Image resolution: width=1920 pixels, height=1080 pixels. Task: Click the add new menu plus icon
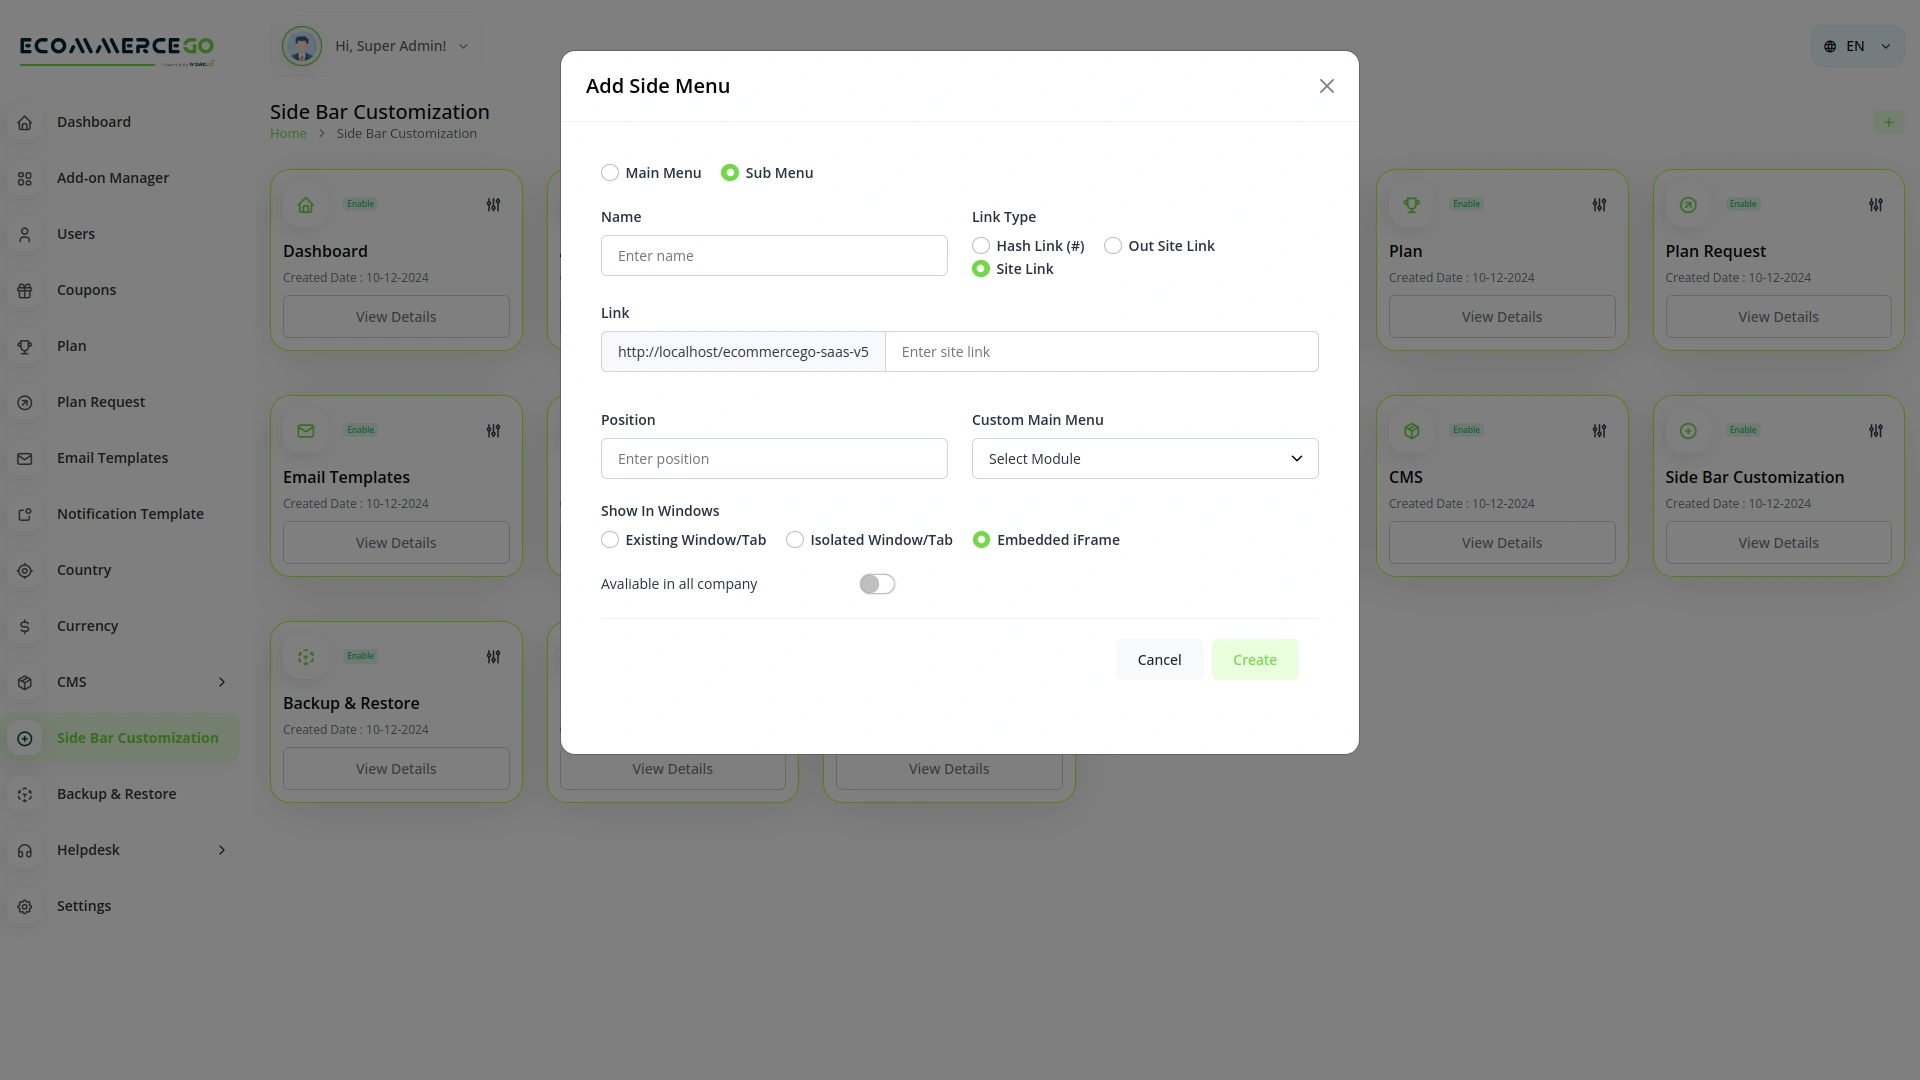pyautogui.click(x=1889, y=122)
